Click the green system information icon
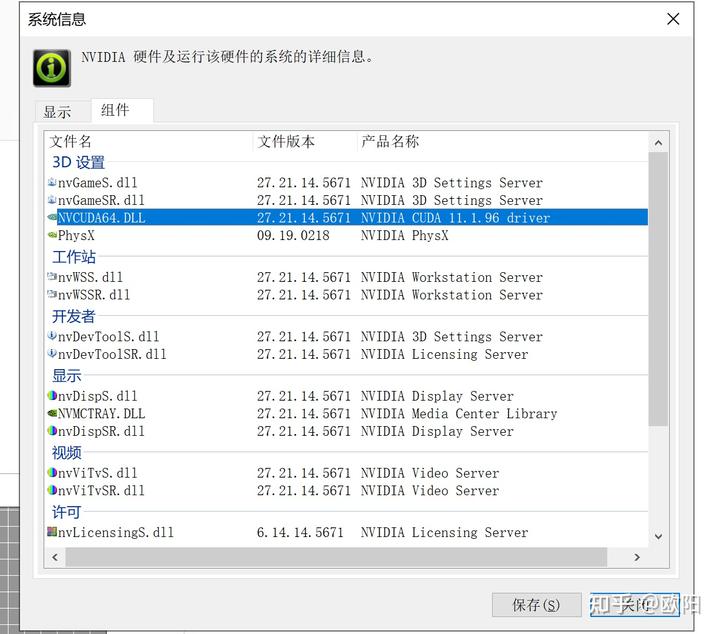This screenshot has width=720, height=634. point(51,68)
